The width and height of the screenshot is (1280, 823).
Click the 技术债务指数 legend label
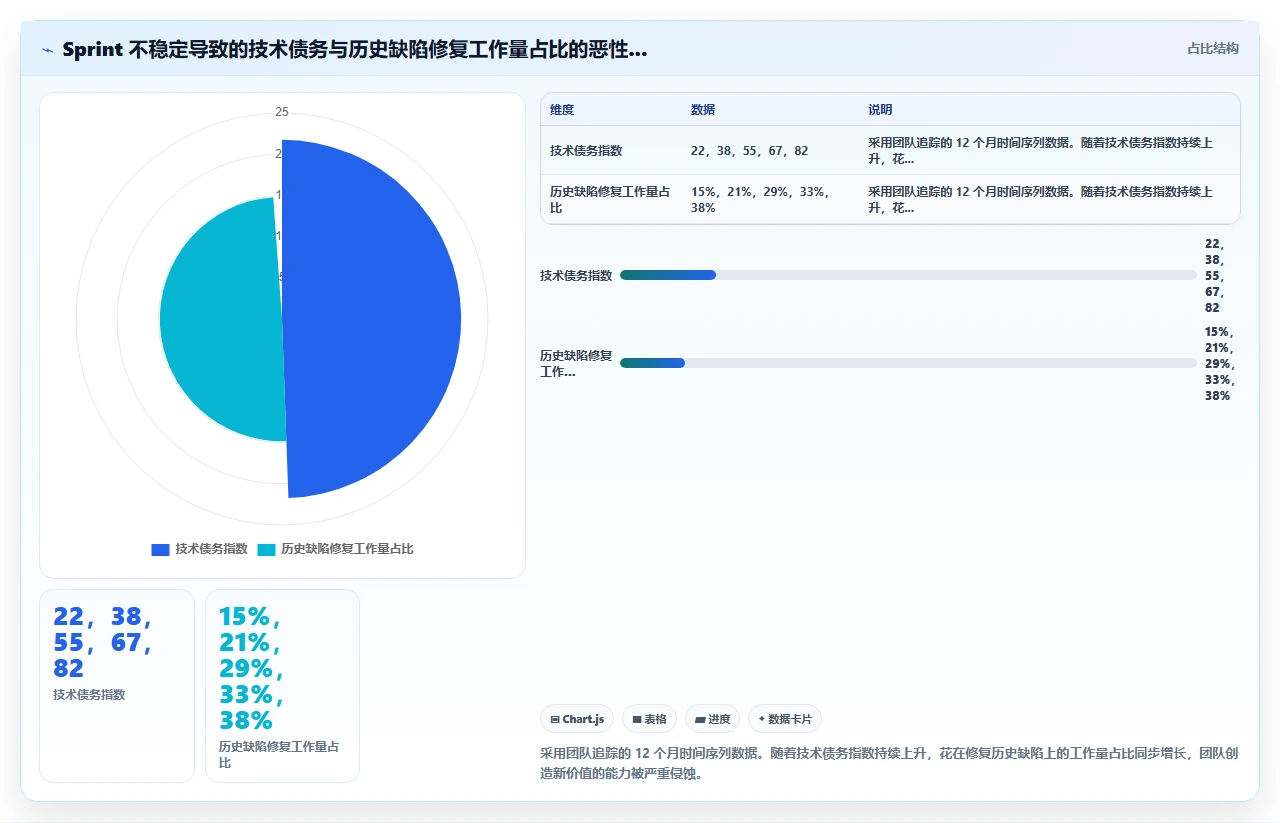[x=211, y=549]
